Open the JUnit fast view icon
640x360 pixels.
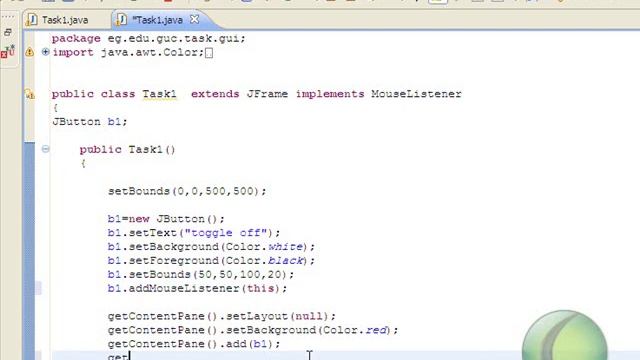pos(8,52)
